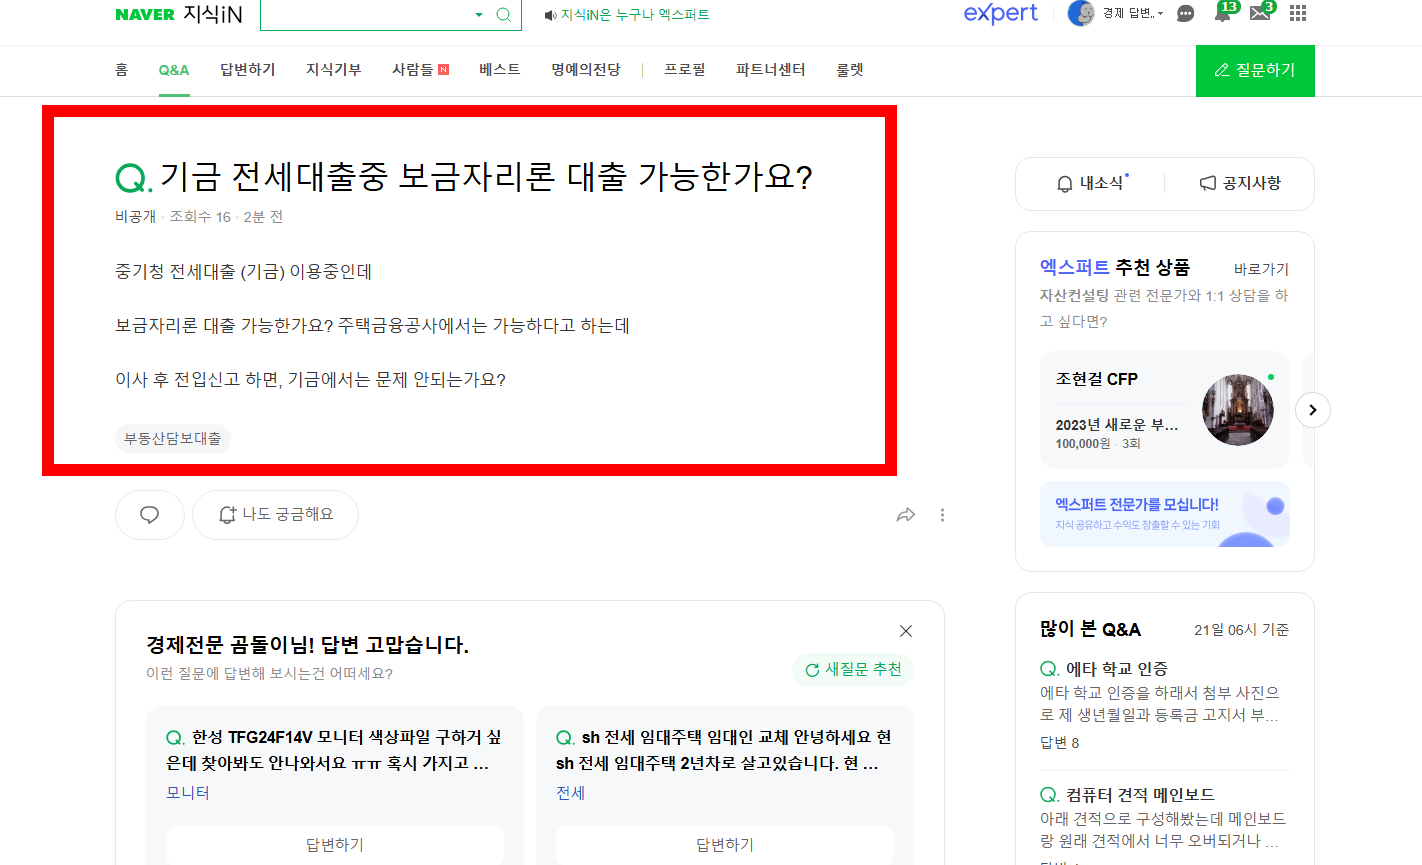Click the 모니터 category link

point(188,793)
